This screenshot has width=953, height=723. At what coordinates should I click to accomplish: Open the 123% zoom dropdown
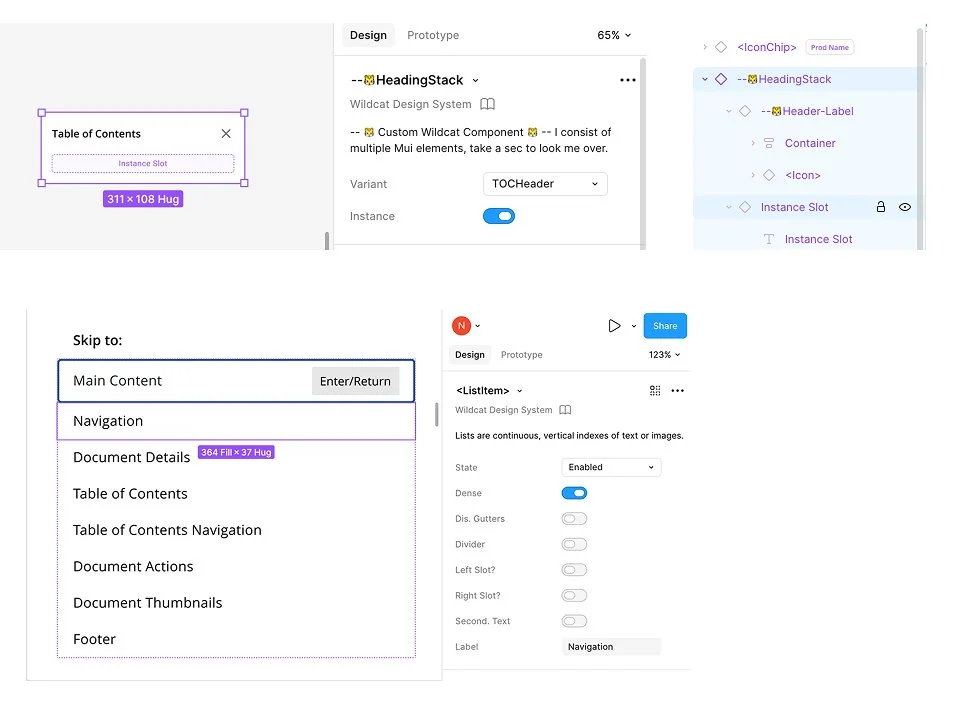pyautogui.click(x=664, y=355)
